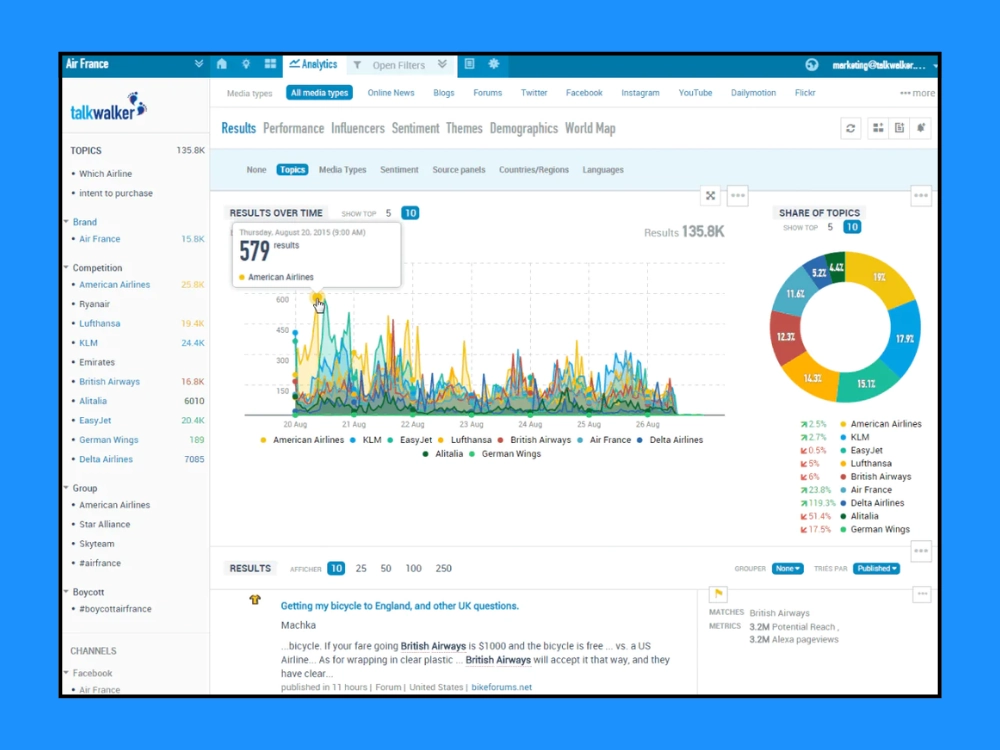Select Star Alliance topic in sidebar
Image resolution: width=1000 pixels, height=750 pixels.
pos(105,524)
